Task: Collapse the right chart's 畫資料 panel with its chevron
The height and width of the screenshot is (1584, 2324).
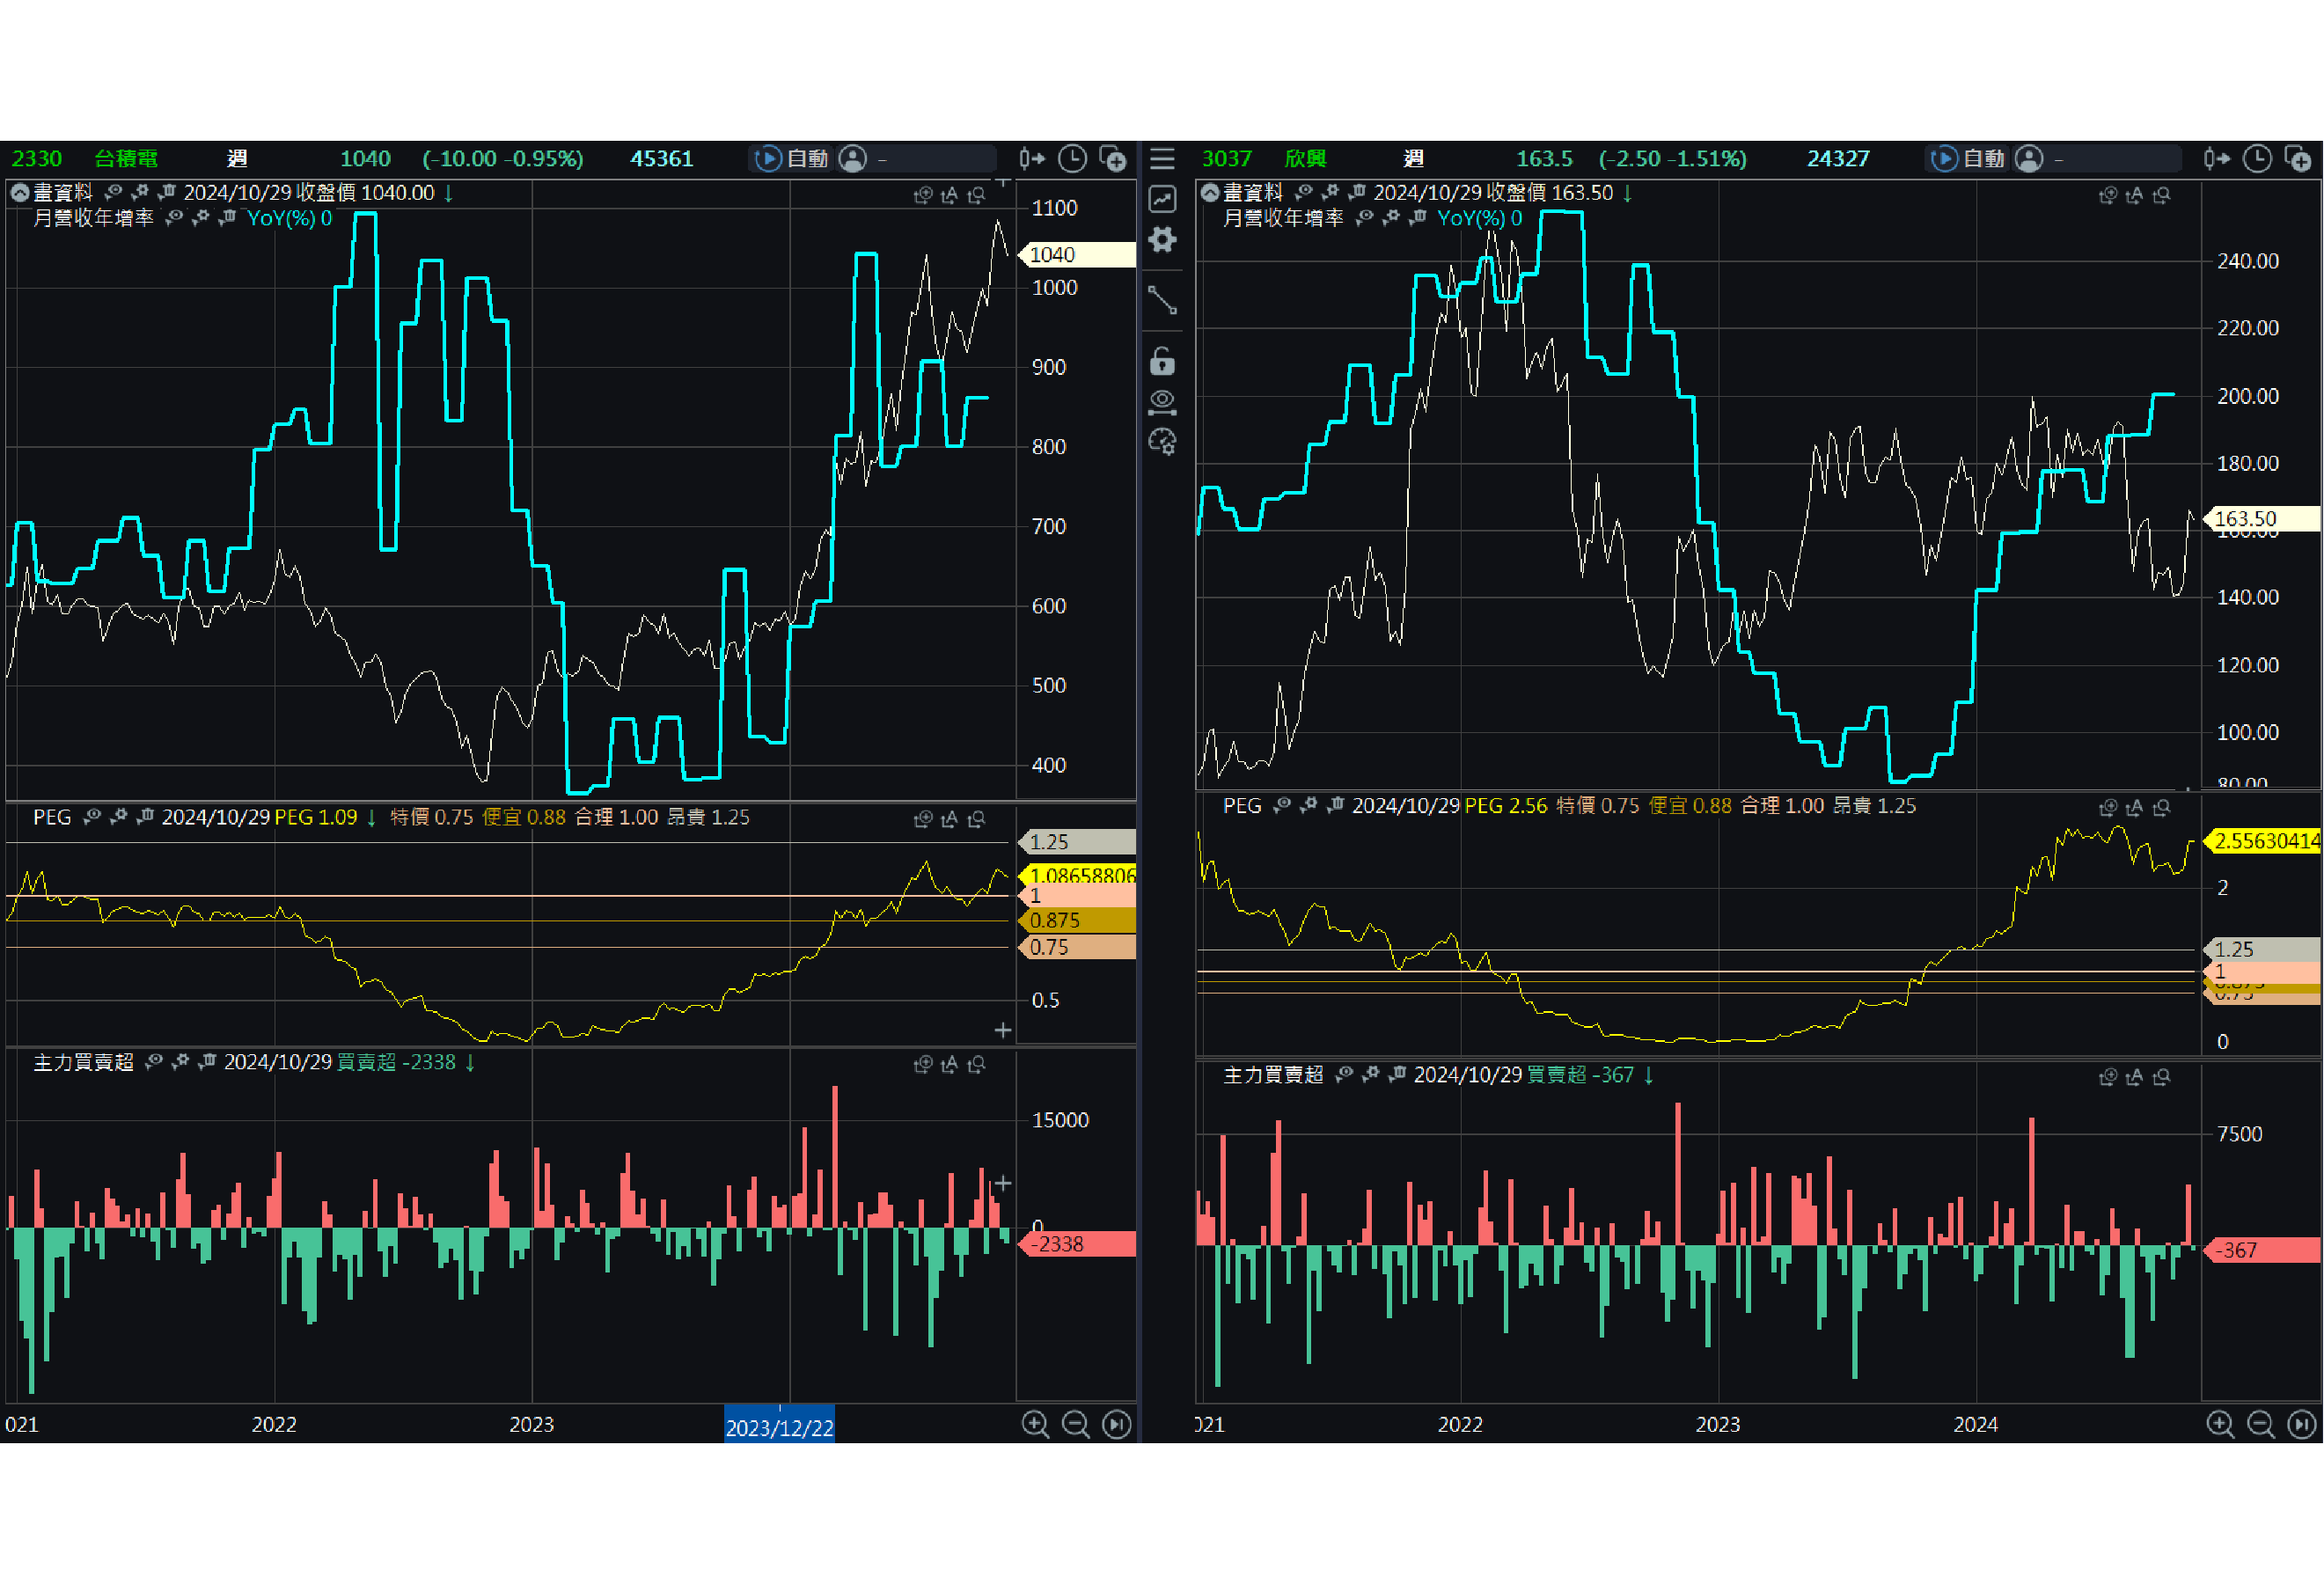Action: [1209, 193]
